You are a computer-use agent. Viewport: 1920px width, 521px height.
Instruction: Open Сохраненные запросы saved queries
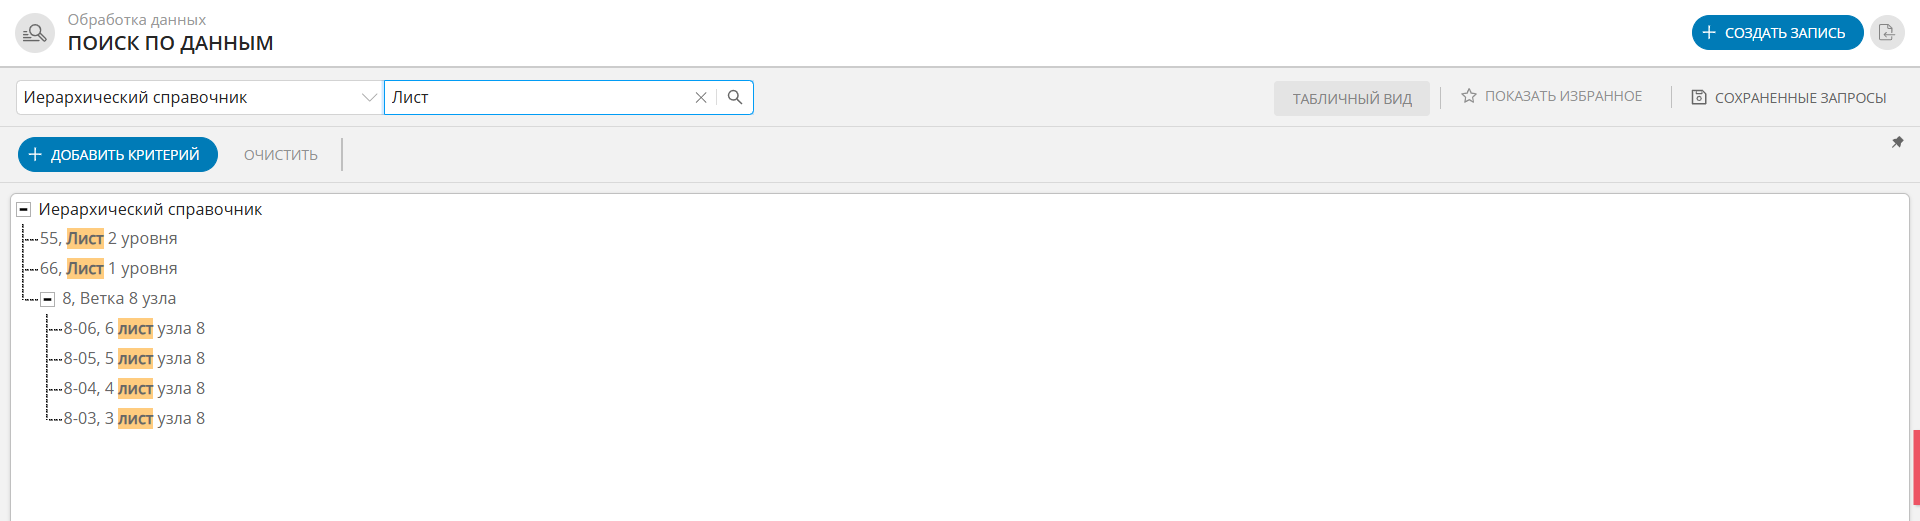pyautogui.click(x=1788, y=98)
